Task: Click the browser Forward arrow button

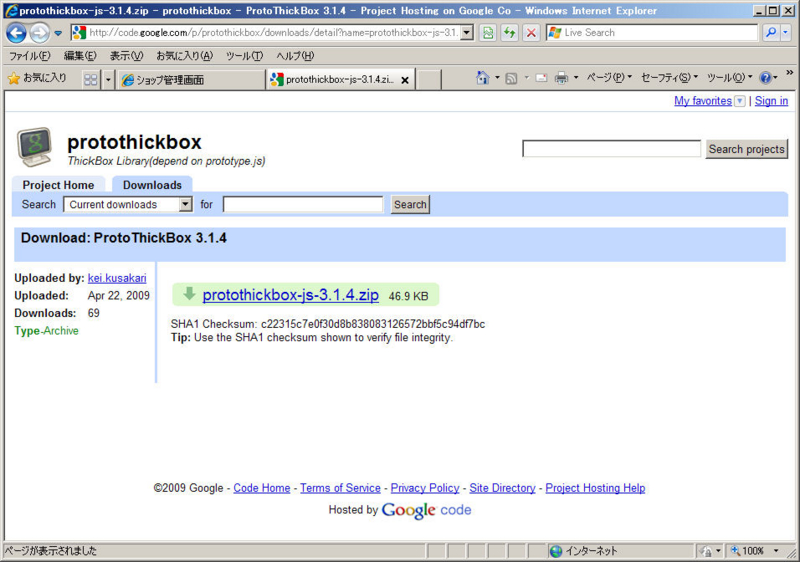Action: click(40, 33)
